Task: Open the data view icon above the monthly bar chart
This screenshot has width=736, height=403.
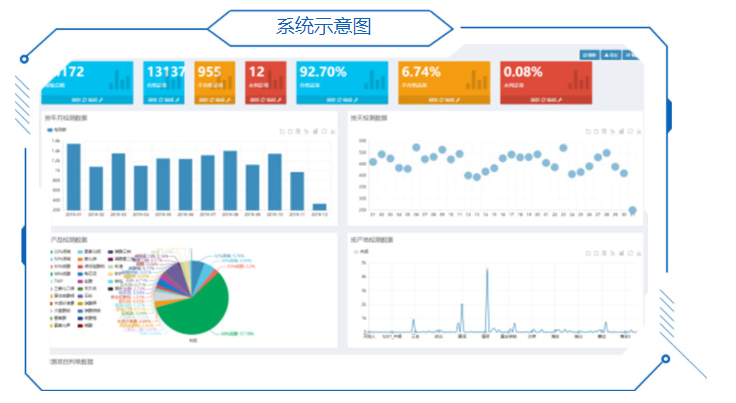Action: click(298, 131)
